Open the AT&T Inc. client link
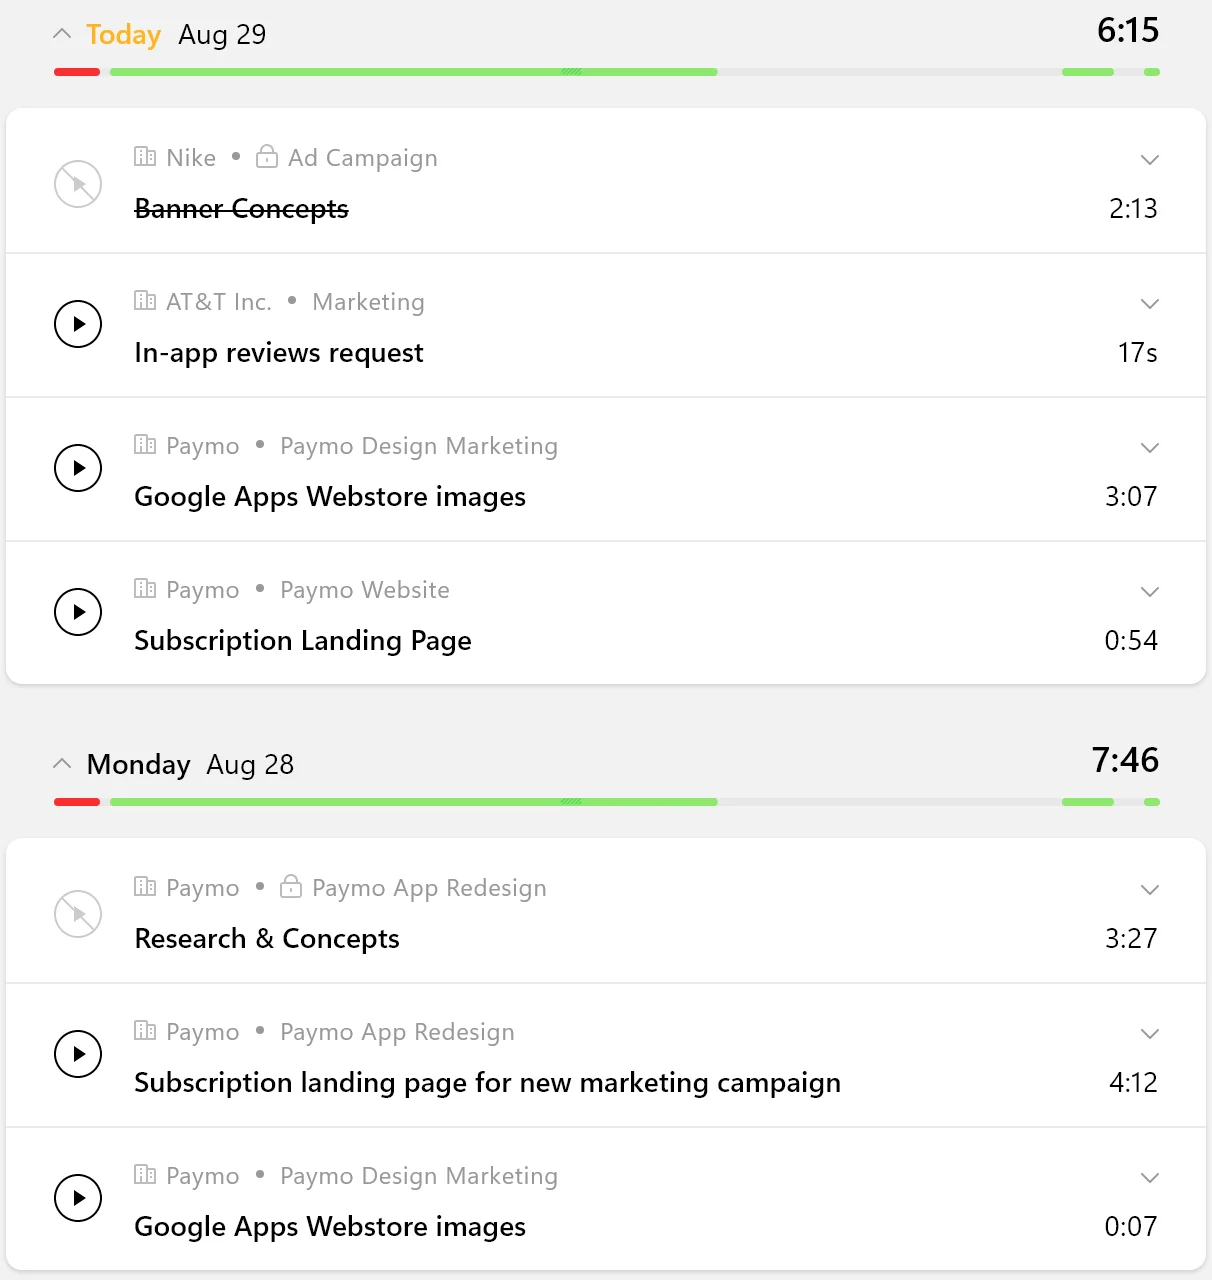Image resolution: width=1212 pixels, height=1280 pixels. 219,302
